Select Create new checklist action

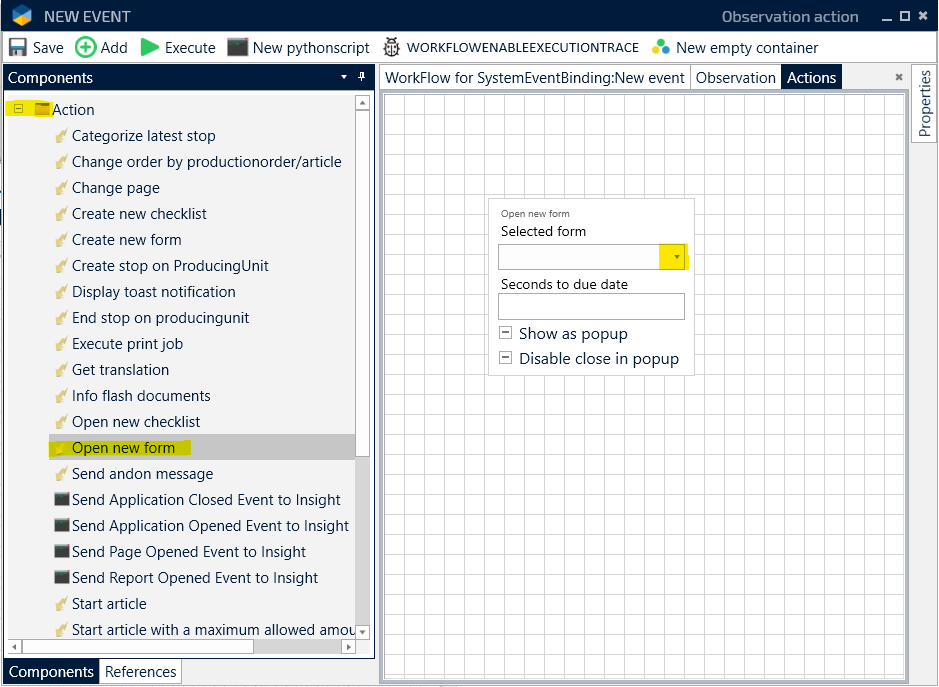[x=139, y=214]
